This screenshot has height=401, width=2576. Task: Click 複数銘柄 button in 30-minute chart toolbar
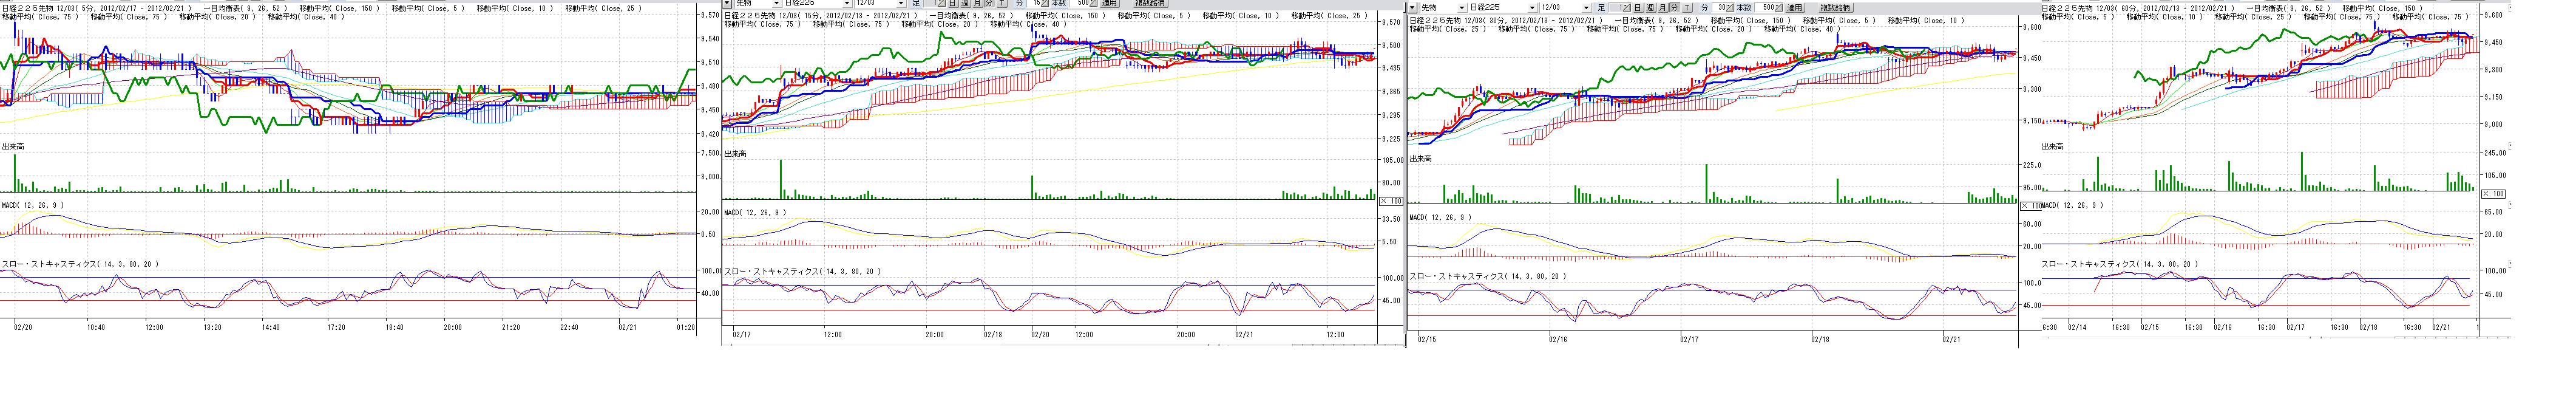pyautogui.click(x=1835, y=8)
